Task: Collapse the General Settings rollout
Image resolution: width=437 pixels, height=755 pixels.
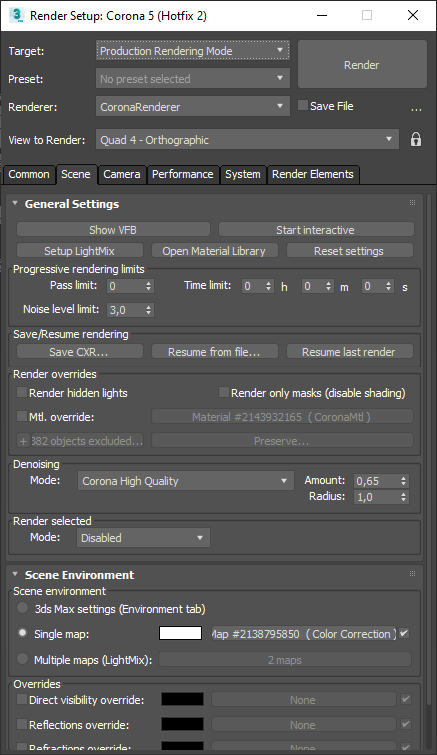Action: pyautogui.click(x=15, y=203)
